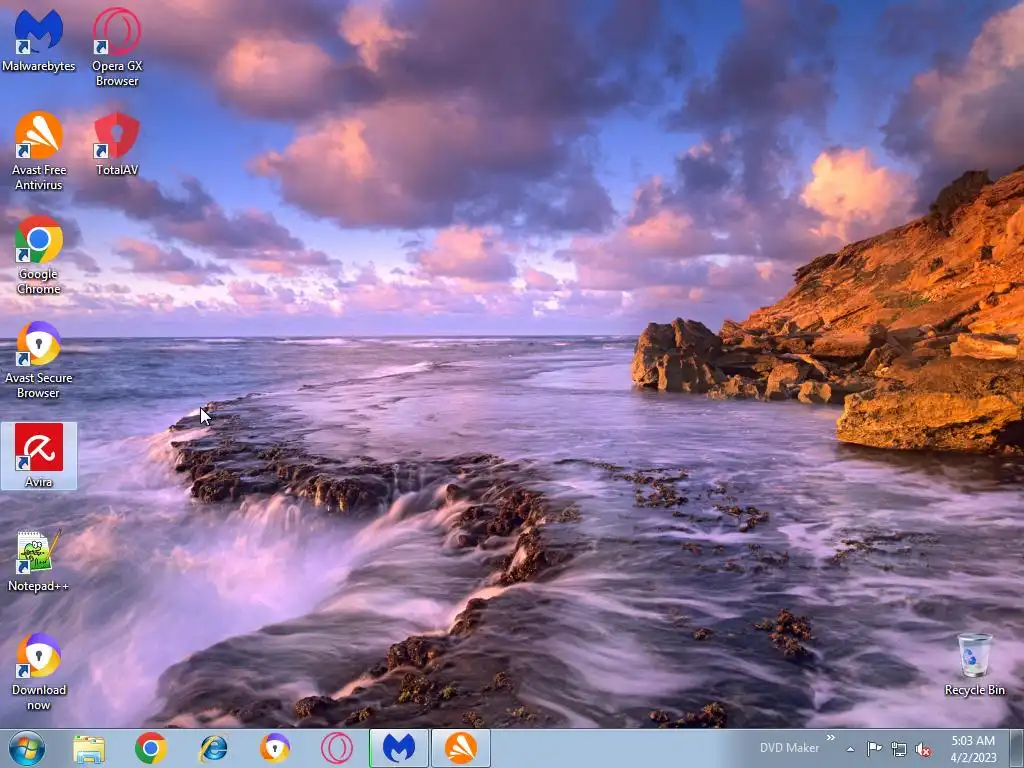Launch Opera GX Browser desktop shortcut

[117, 47]
